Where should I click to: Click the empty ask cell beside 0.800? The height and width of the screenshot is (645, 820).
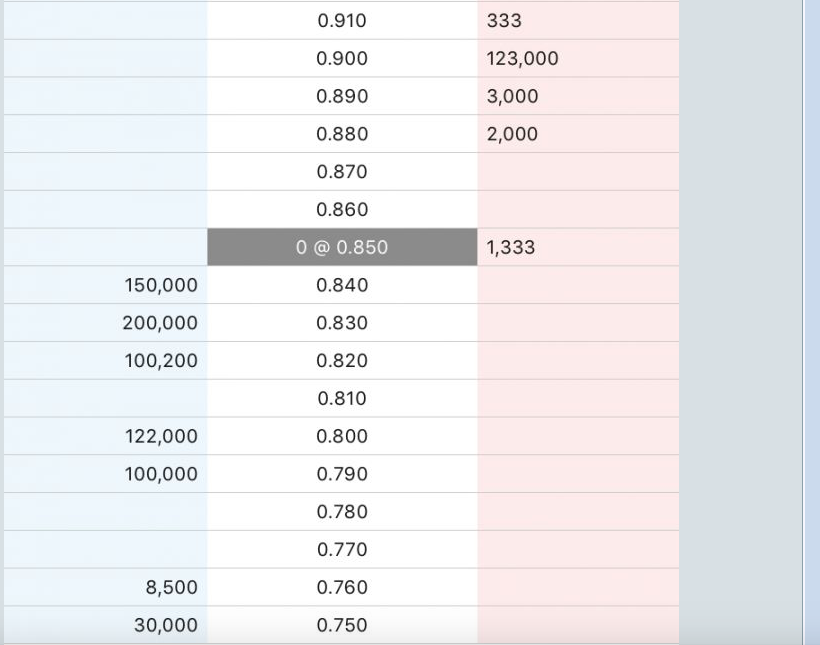pos(578,436)
